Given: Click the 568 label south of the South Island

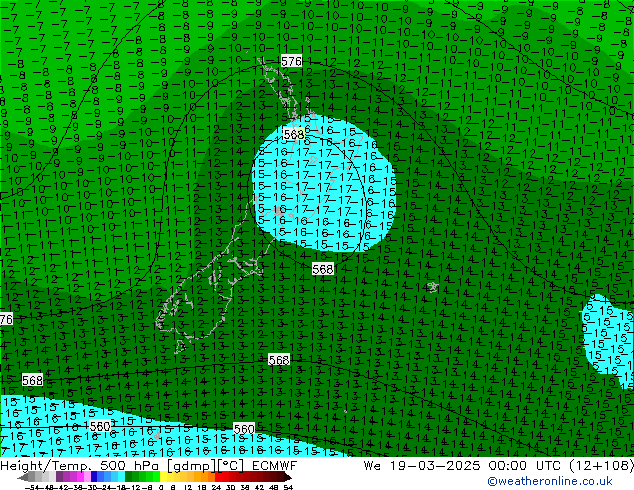Looking at the screenshot, I should 279,360.
